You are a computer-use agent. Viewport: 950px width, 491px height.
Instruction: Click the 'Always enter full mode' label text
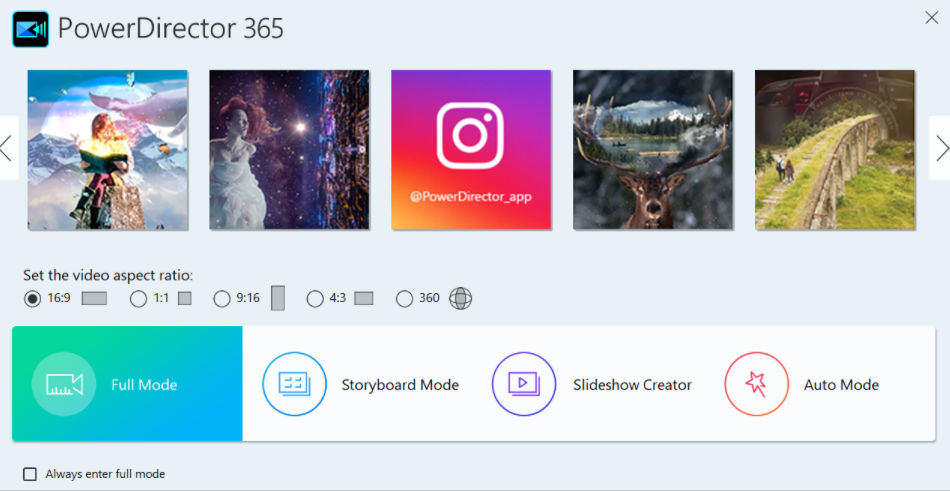click(x=105, y=474)
